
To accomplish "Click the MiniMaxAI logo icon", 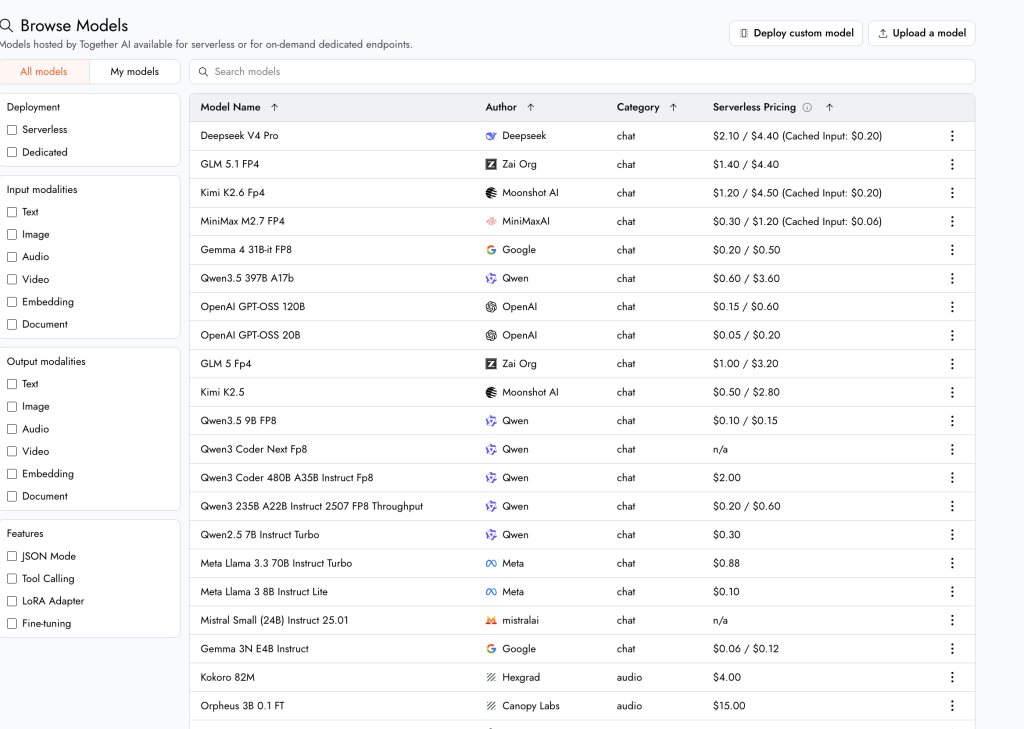I will [x=491, y=221].
